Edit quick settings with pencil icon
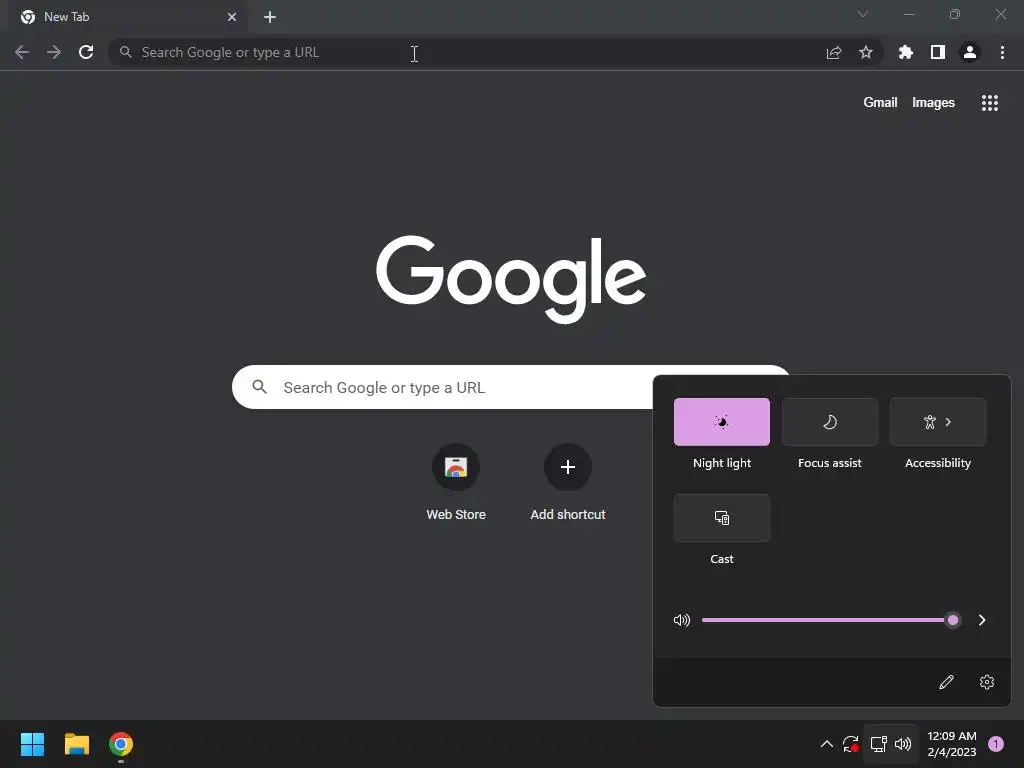This screenshot has width=1024, height=768. click(x=946, y=682)
